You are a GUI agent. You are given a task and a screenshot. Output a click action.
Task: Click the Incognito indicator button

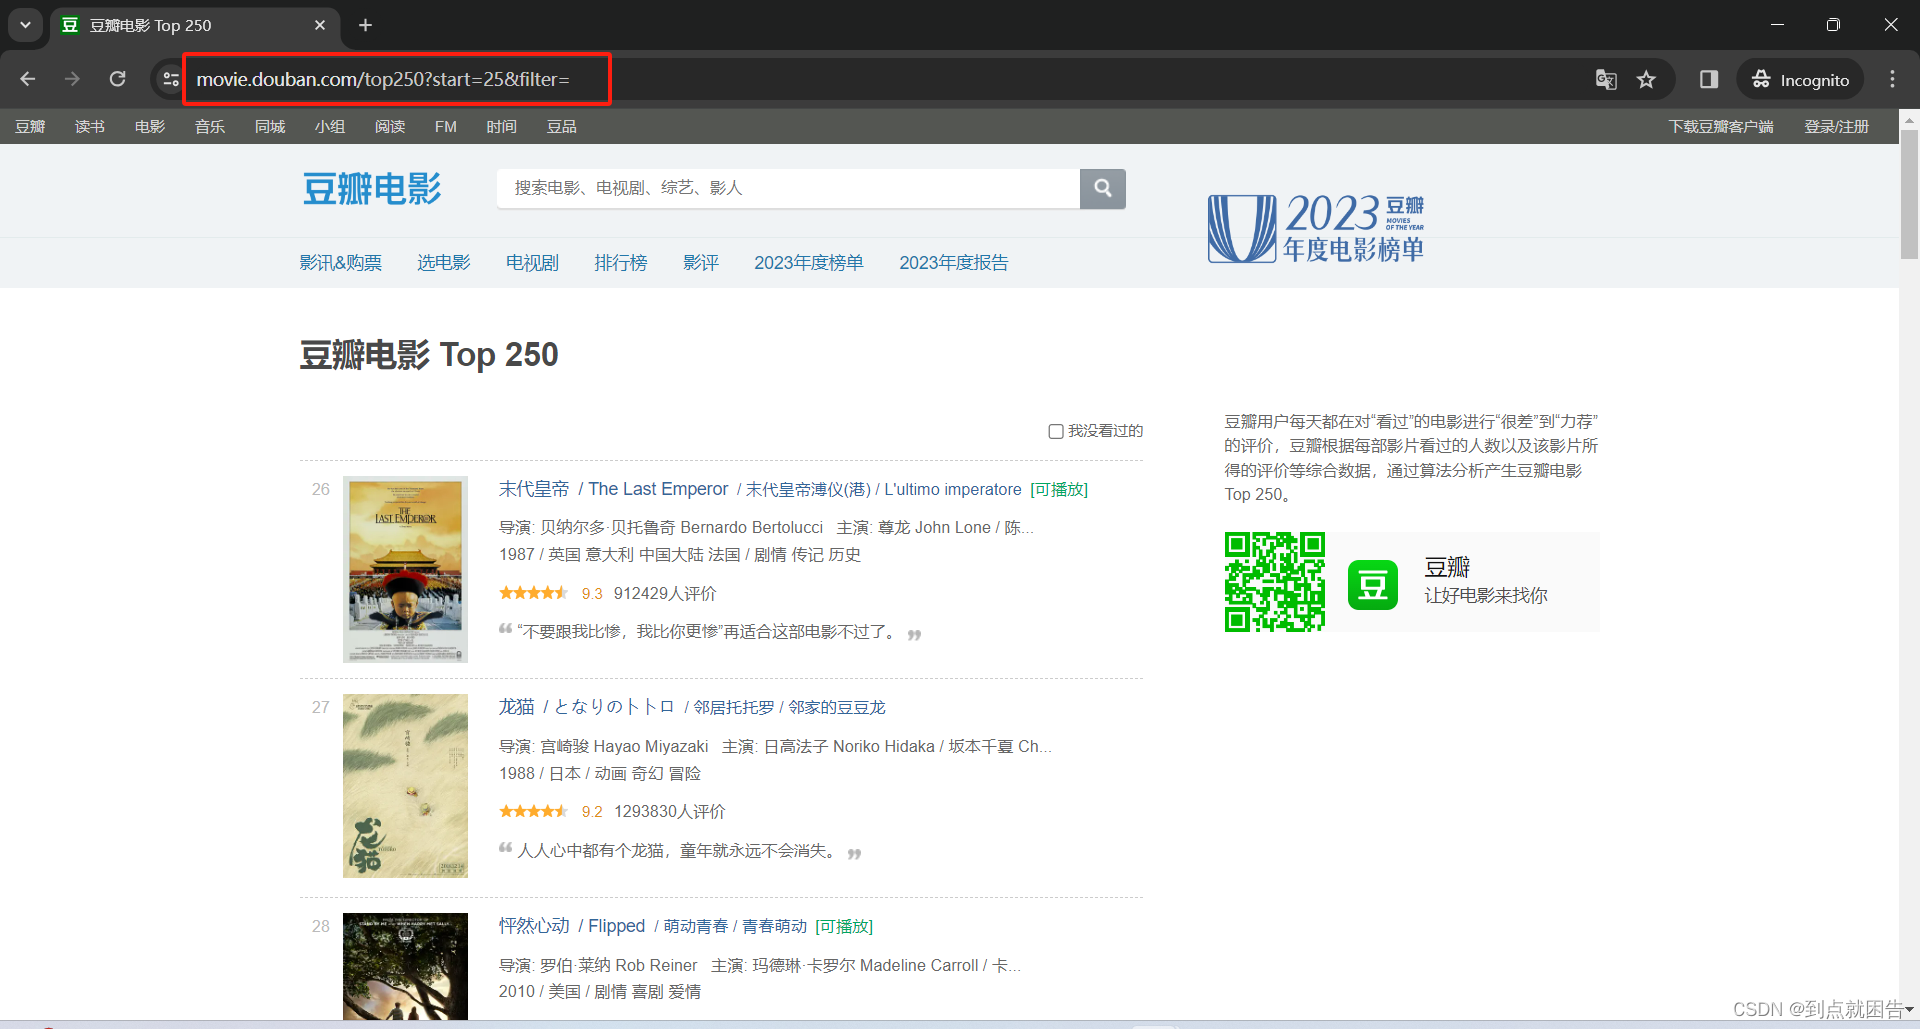1801,80
